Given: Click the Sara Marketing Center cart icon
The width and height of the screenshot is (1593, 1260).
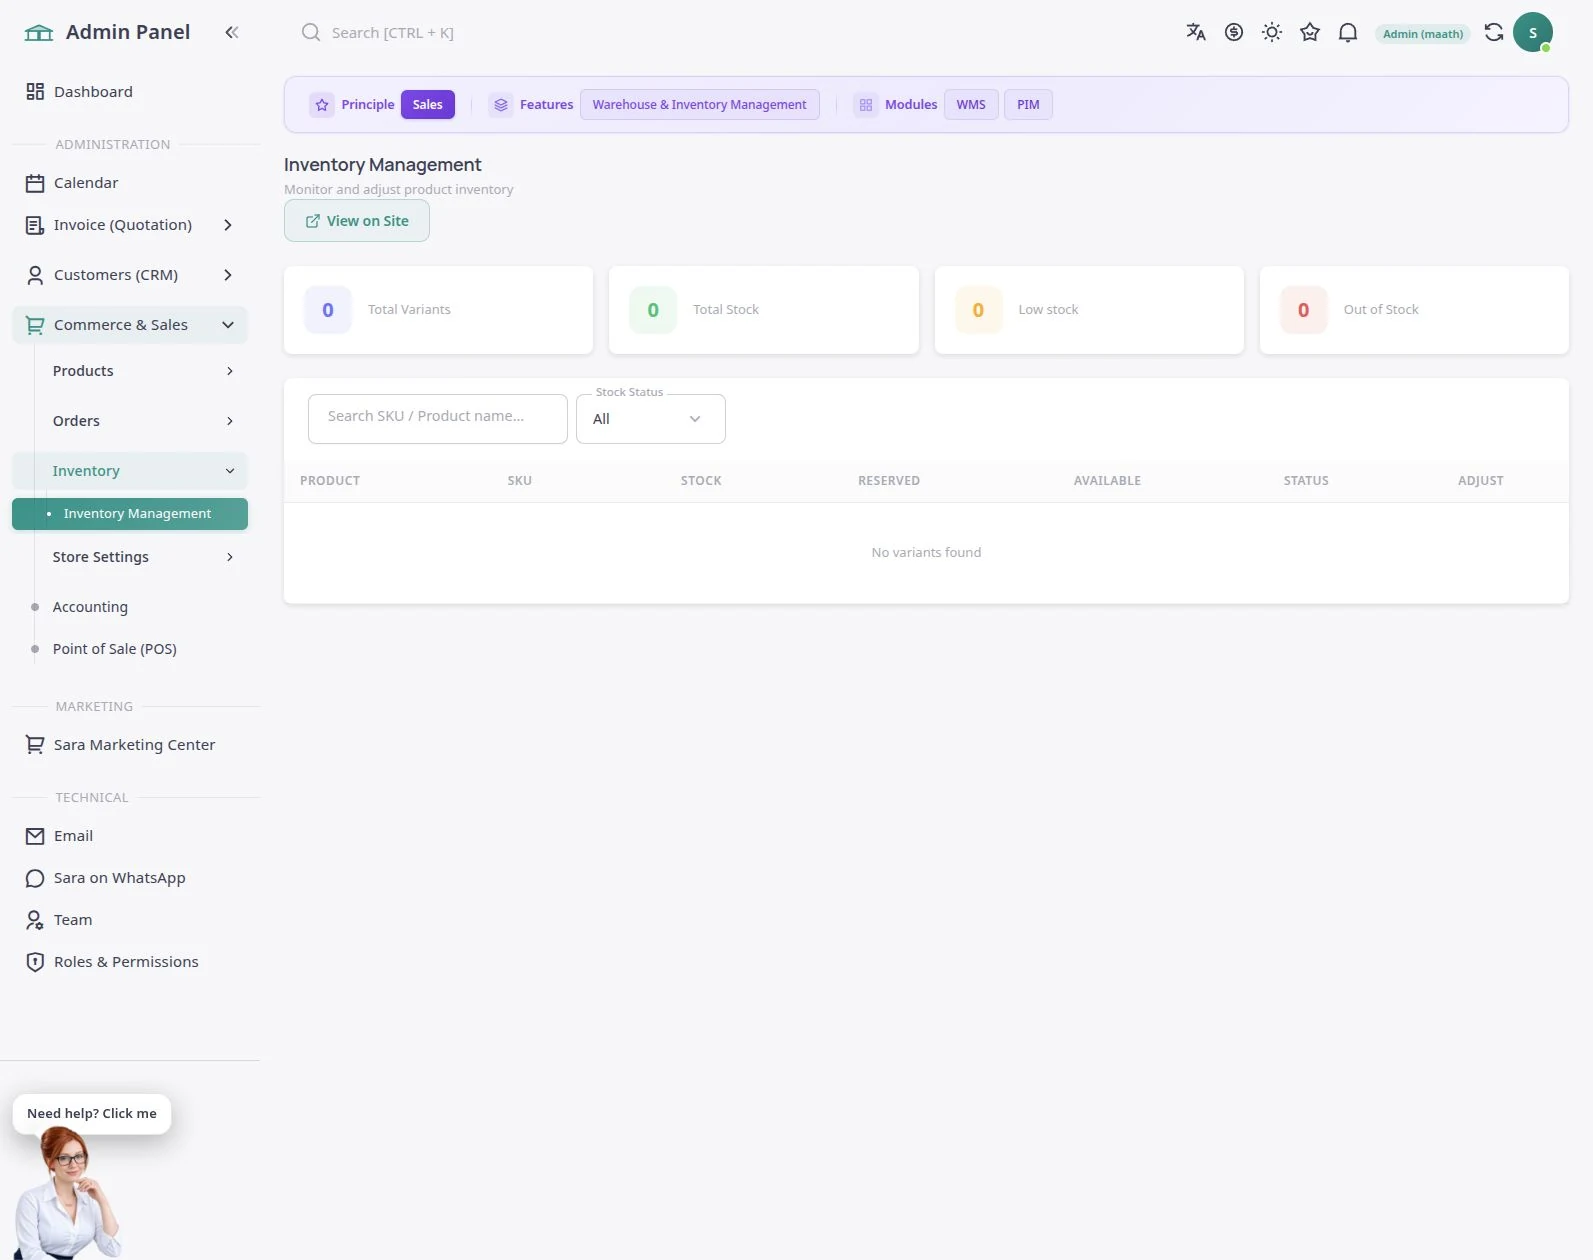Looking at the screenshot, I should tap(35, 745).
